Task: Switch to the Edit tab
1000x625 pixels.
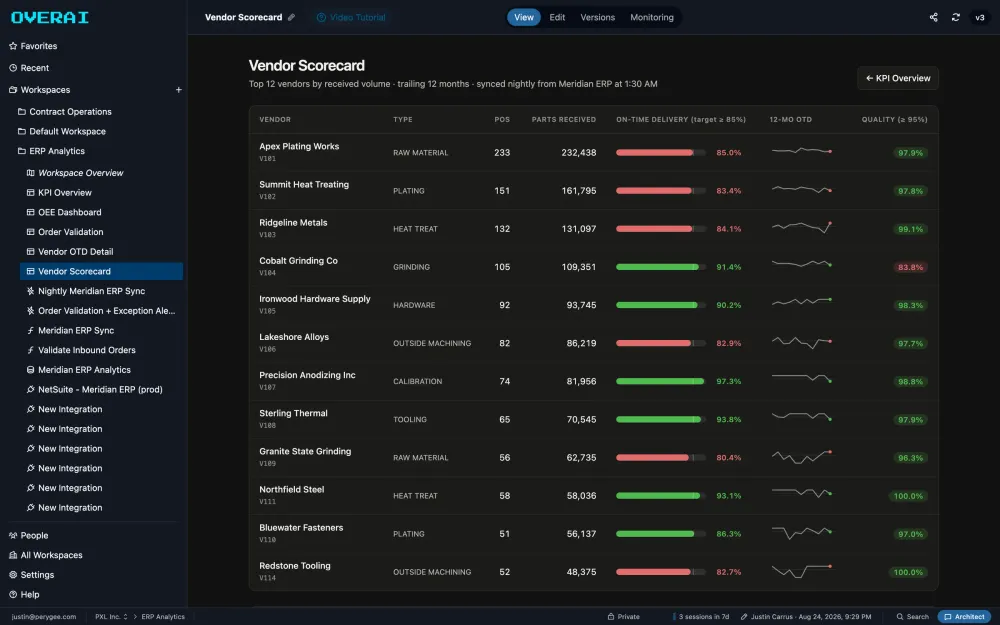Action: click(x=557, y=17)
